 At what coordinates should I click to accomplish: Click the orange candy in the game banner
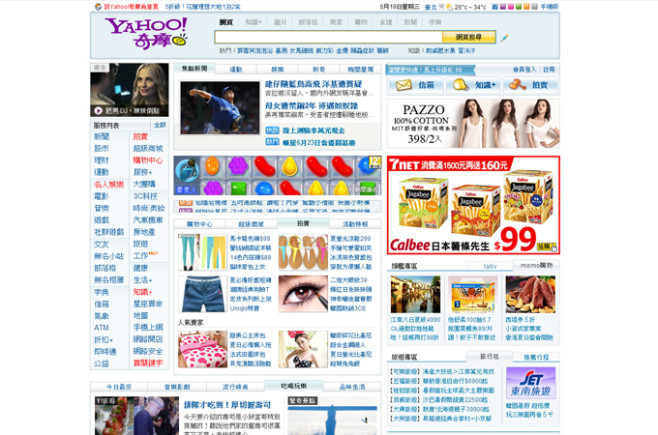(212, 166)
